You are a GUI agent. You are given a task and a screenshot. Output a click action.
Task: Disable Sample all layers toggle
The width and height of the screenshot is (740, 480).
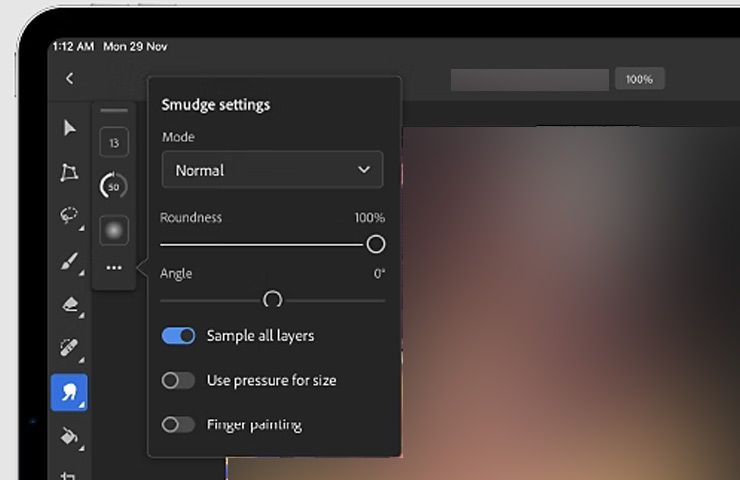pos(178,336)
